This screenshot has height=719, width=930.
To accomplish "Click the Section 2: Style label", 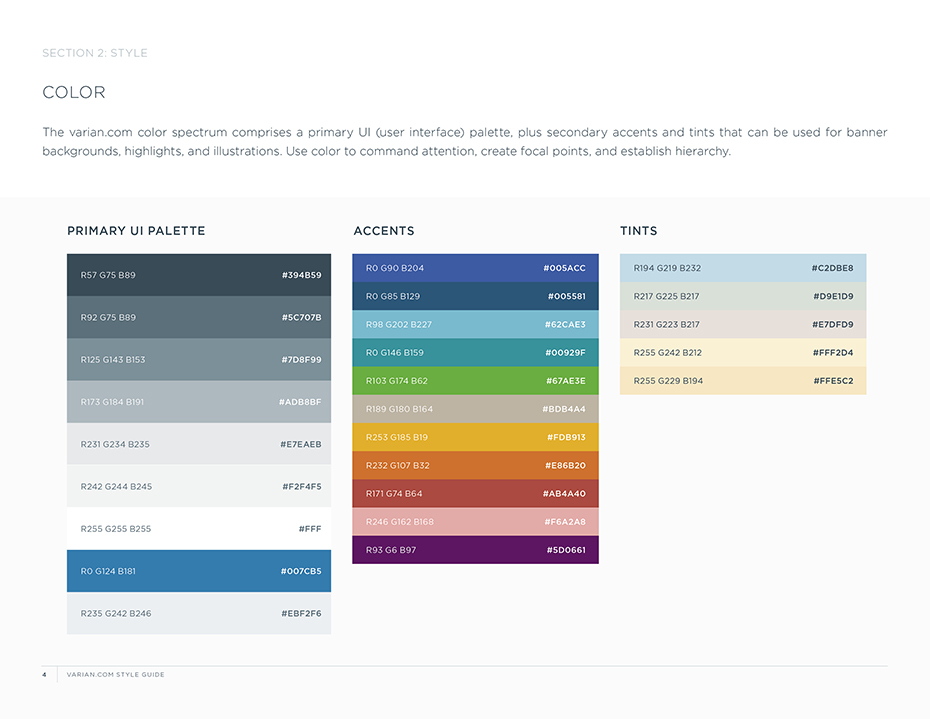I will click(95, 53).
